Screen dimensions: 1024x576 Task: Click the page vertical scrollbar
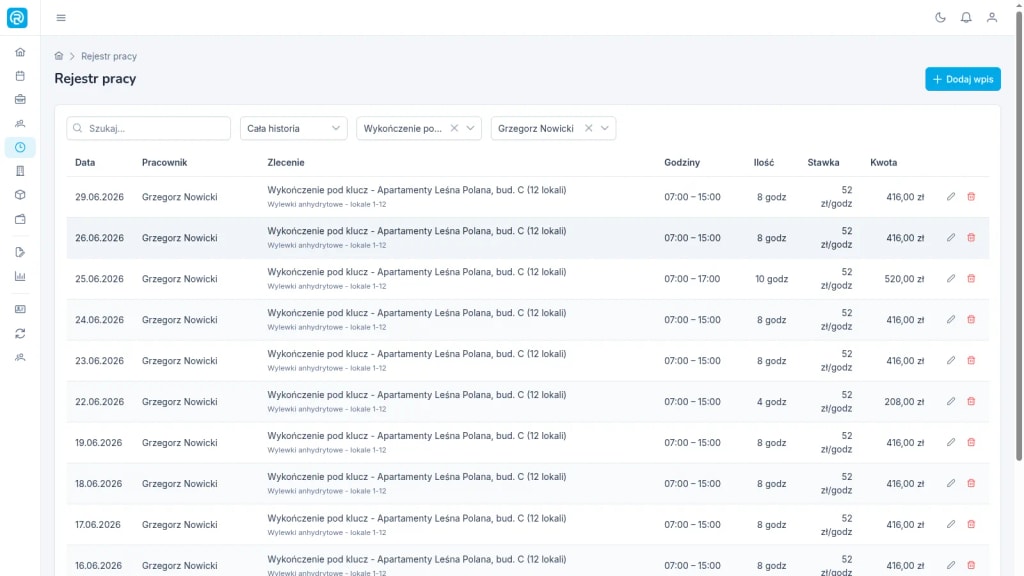click(1019, 235)
